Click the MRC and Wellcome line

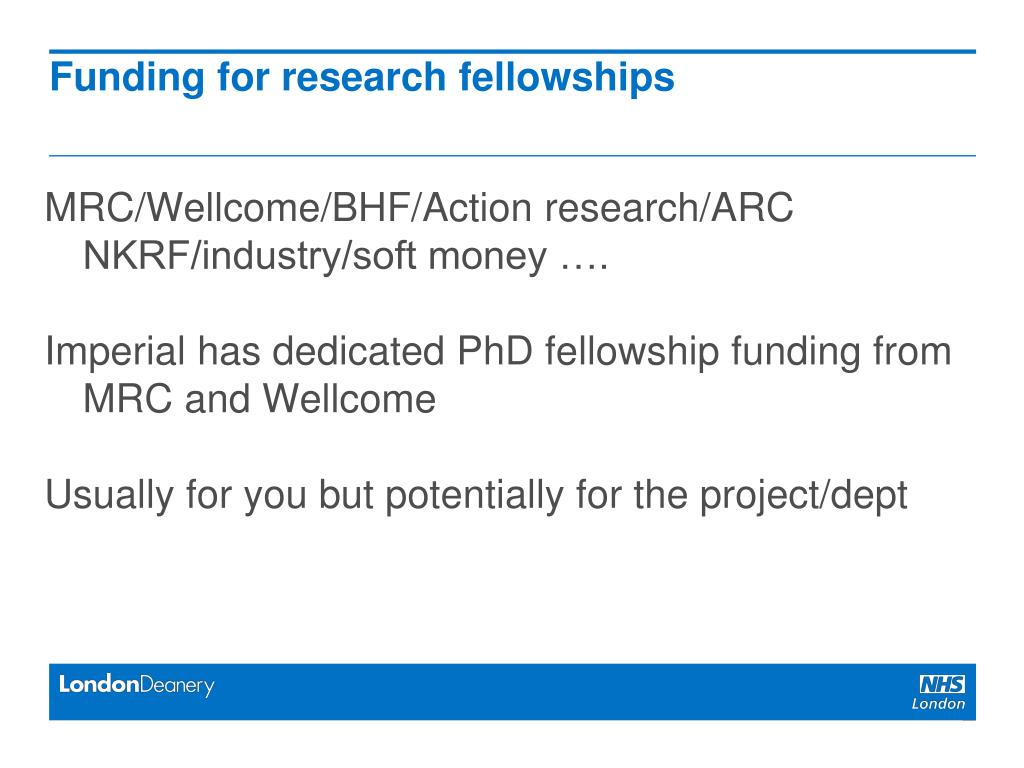click(x=259, y=398)
